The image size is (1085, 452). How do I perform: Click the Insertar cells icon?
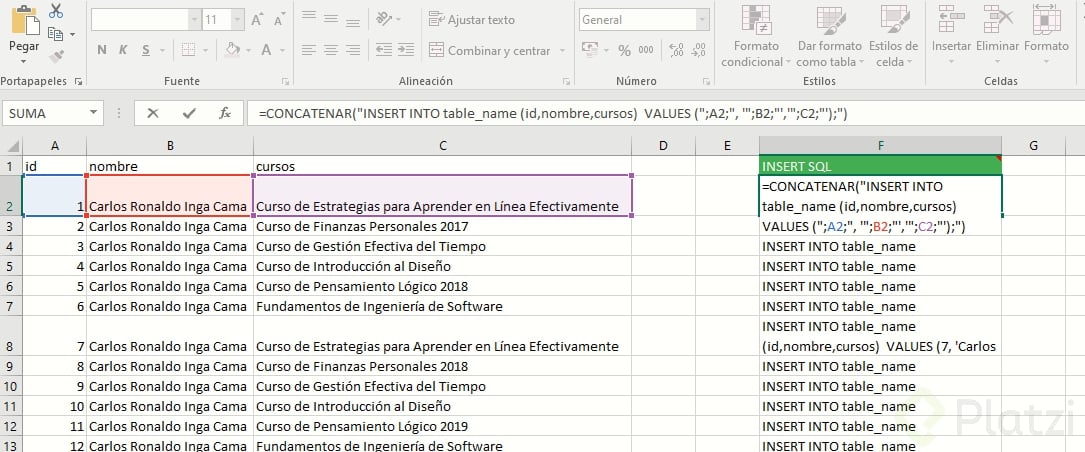[951, 19]
